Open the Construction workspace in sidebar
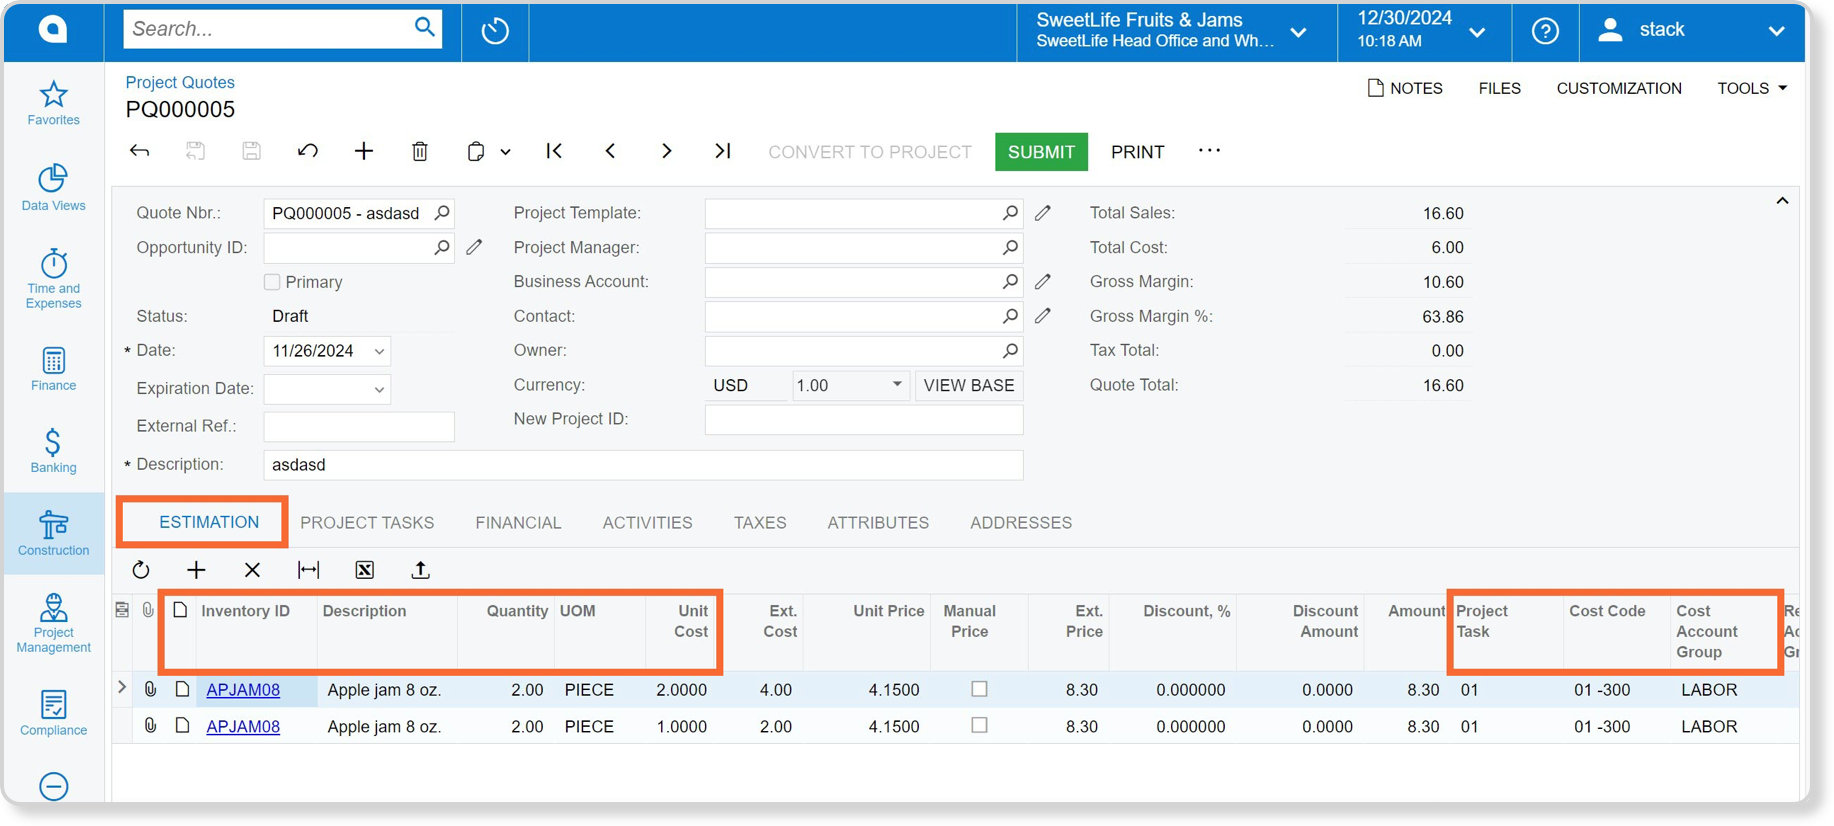 point(53,533)
